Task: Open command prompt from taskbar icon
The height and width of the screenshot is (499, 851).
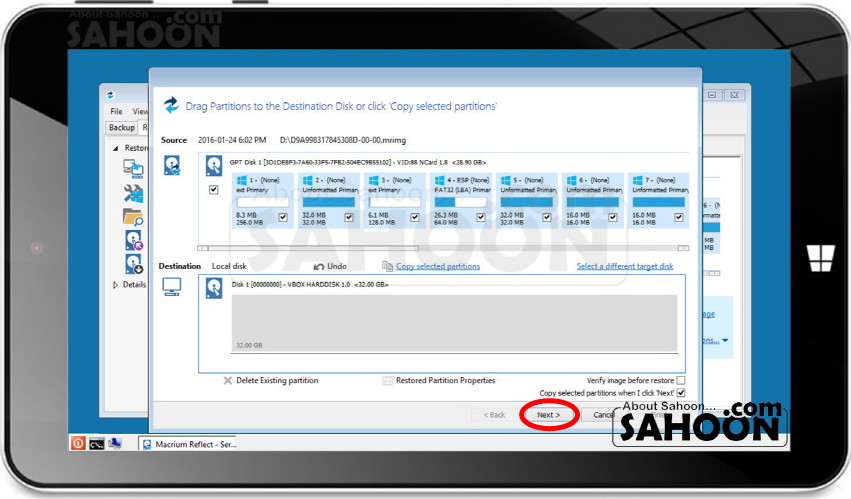Action: [97, 443]
